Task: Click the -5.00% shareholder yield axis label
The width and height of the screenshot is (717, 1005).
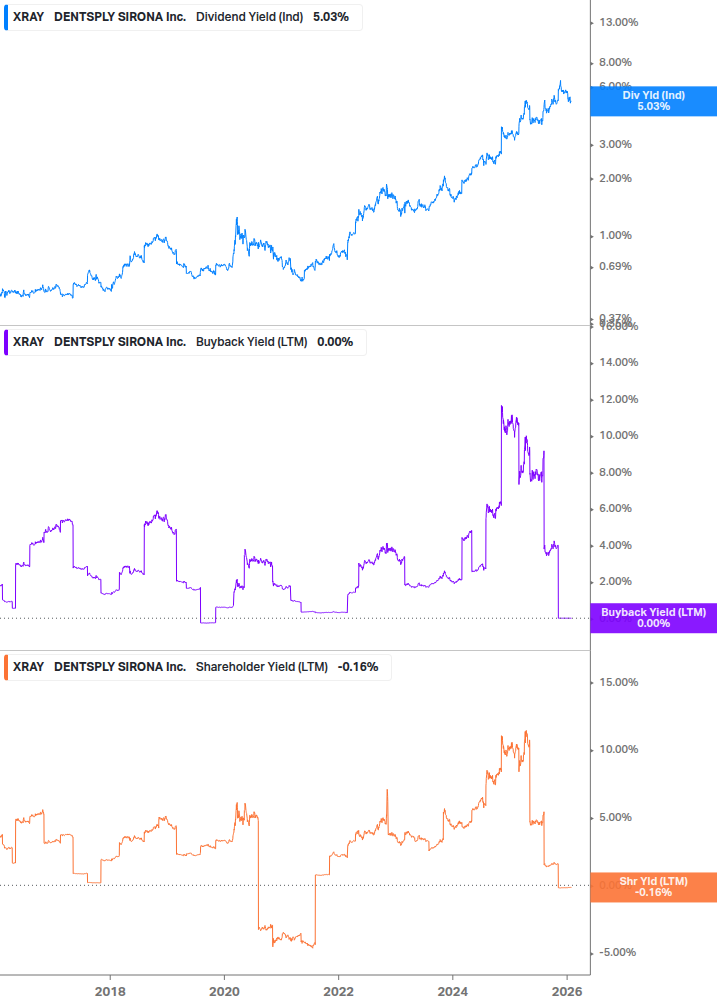Action: click(617, 952)
